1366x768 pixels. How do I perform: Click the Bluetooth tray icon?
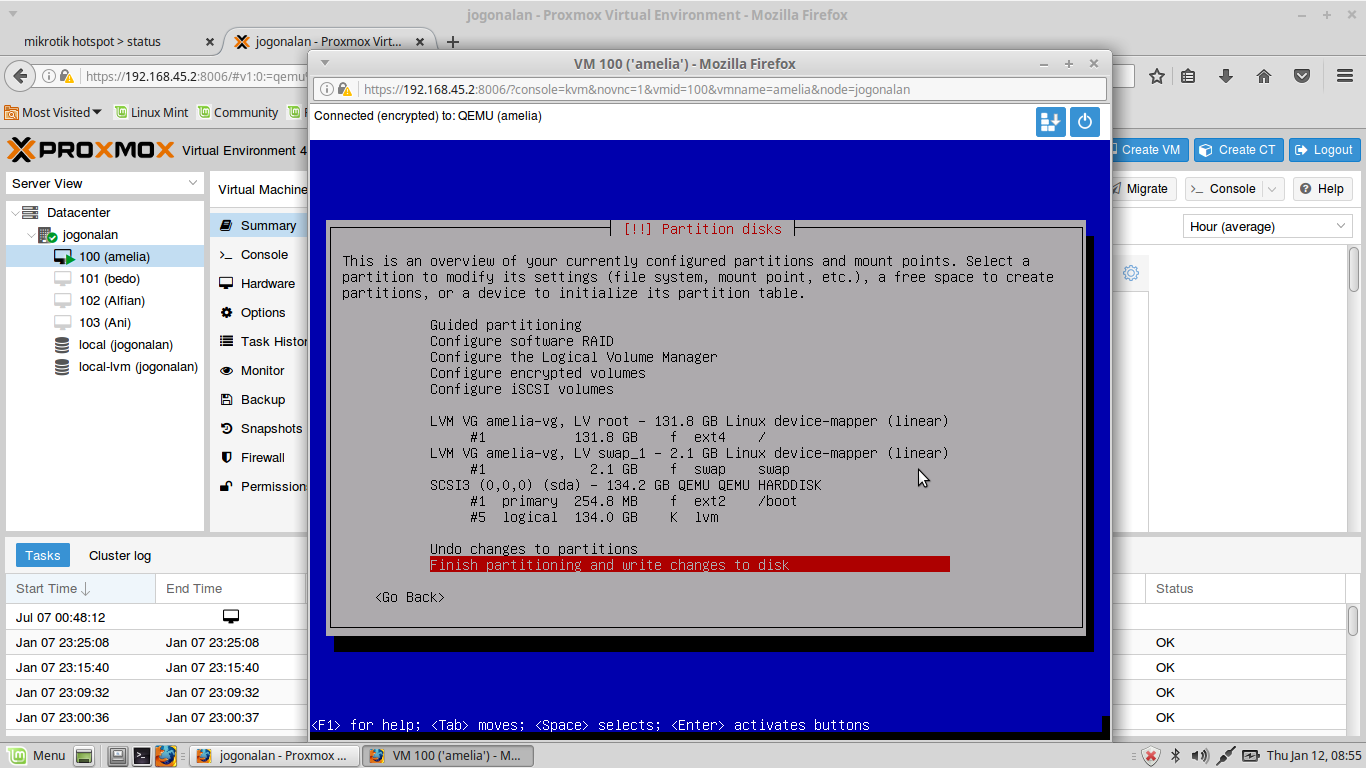(1176, 756)
